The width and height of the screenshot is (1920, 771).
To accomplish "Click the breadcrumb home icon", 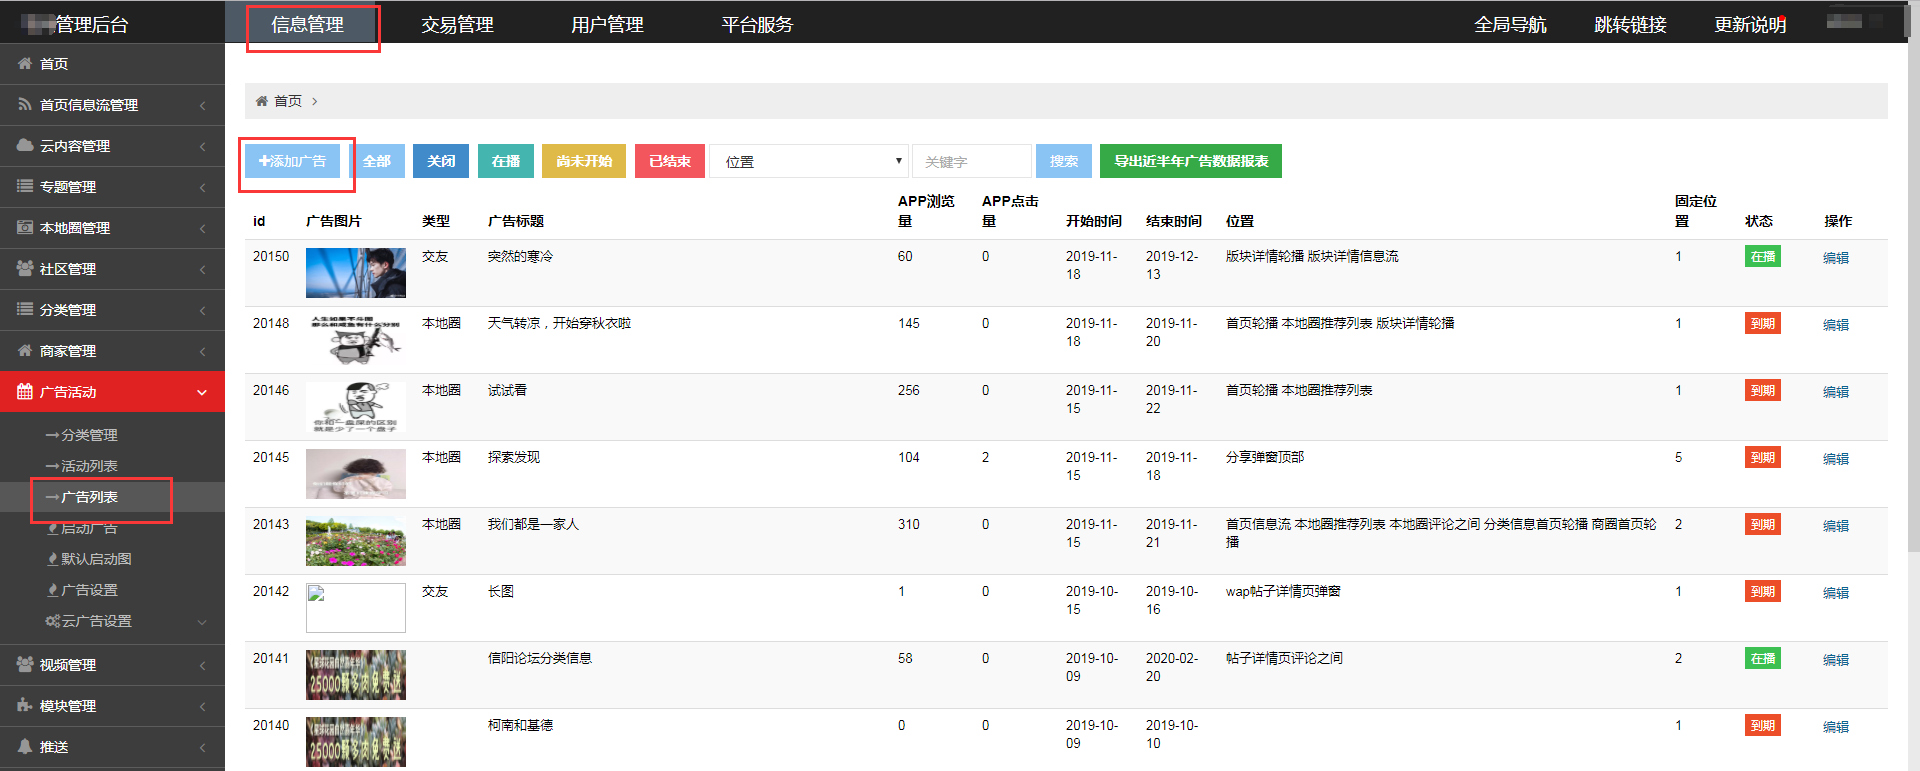I will click(262, 101).
